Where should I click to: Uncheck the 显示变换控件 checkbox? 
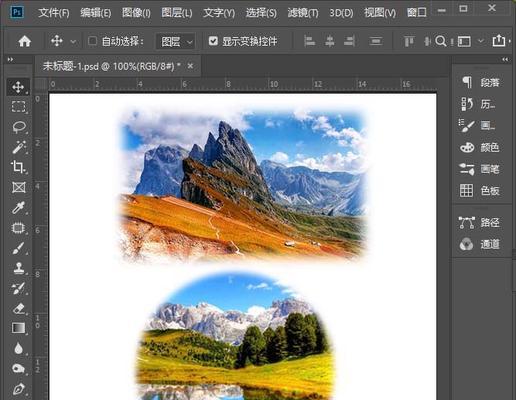pos(213,41)
